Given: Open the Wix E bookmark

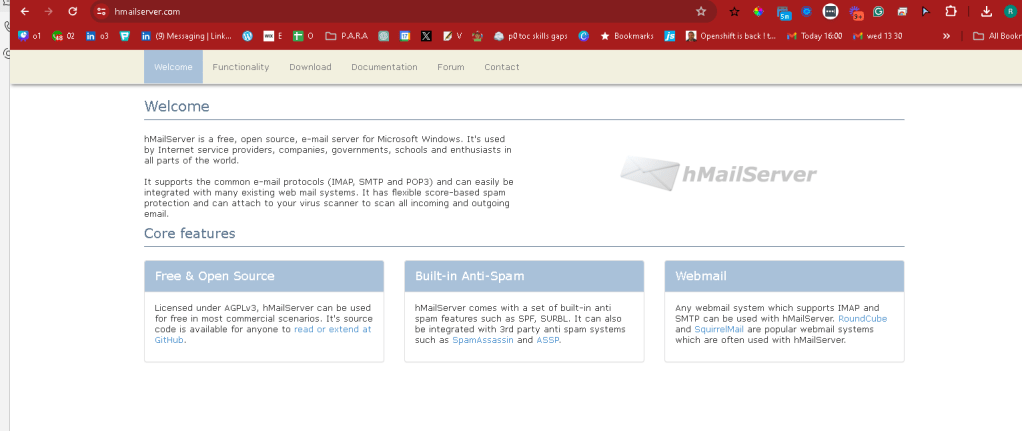Looking at the screenshot, I should (272, 36).
